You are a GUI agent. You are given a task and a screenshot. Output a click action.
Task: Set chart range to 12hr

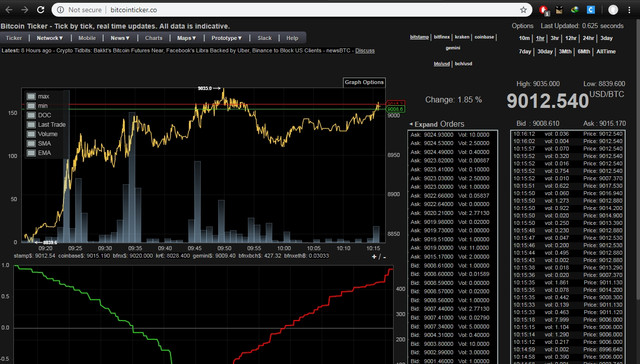571,38
